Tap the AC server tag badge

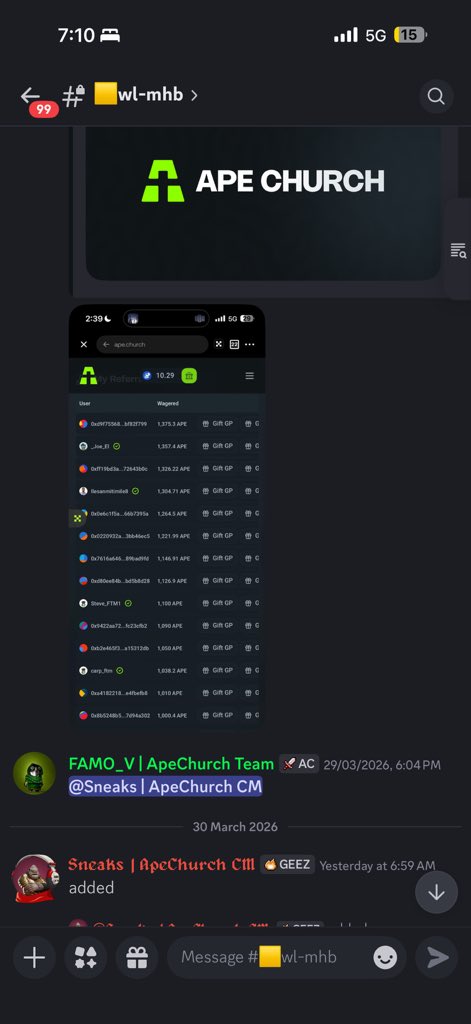(299, 763)
